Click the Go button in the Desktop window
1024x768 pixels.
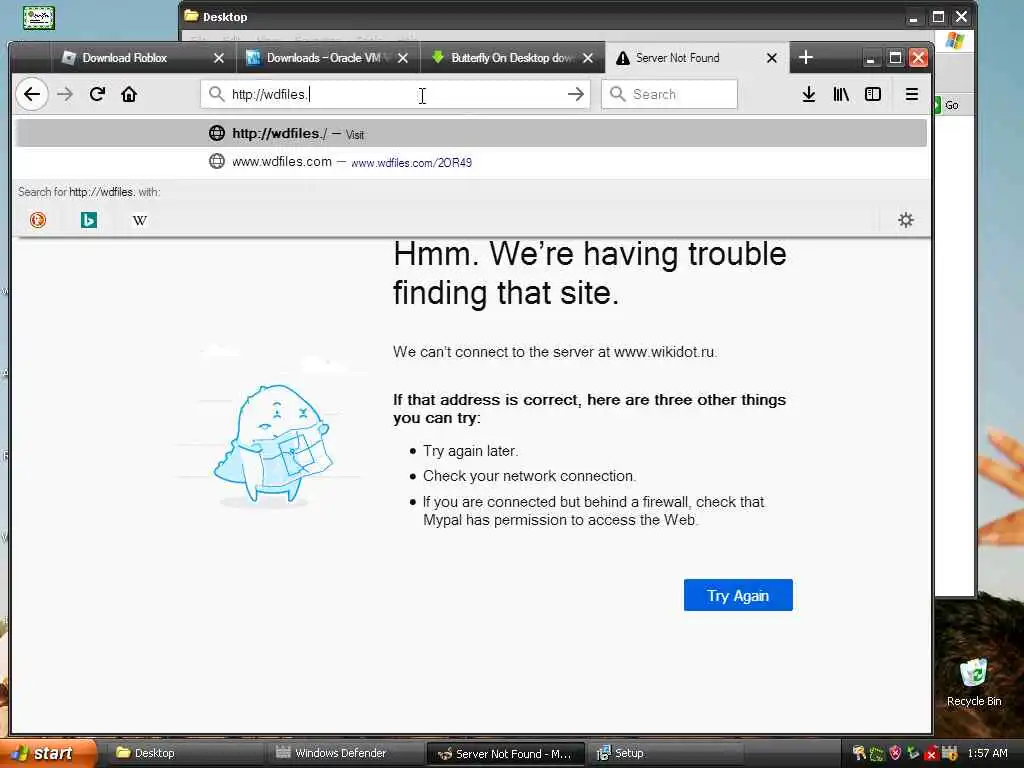click(x=947, y=104)
